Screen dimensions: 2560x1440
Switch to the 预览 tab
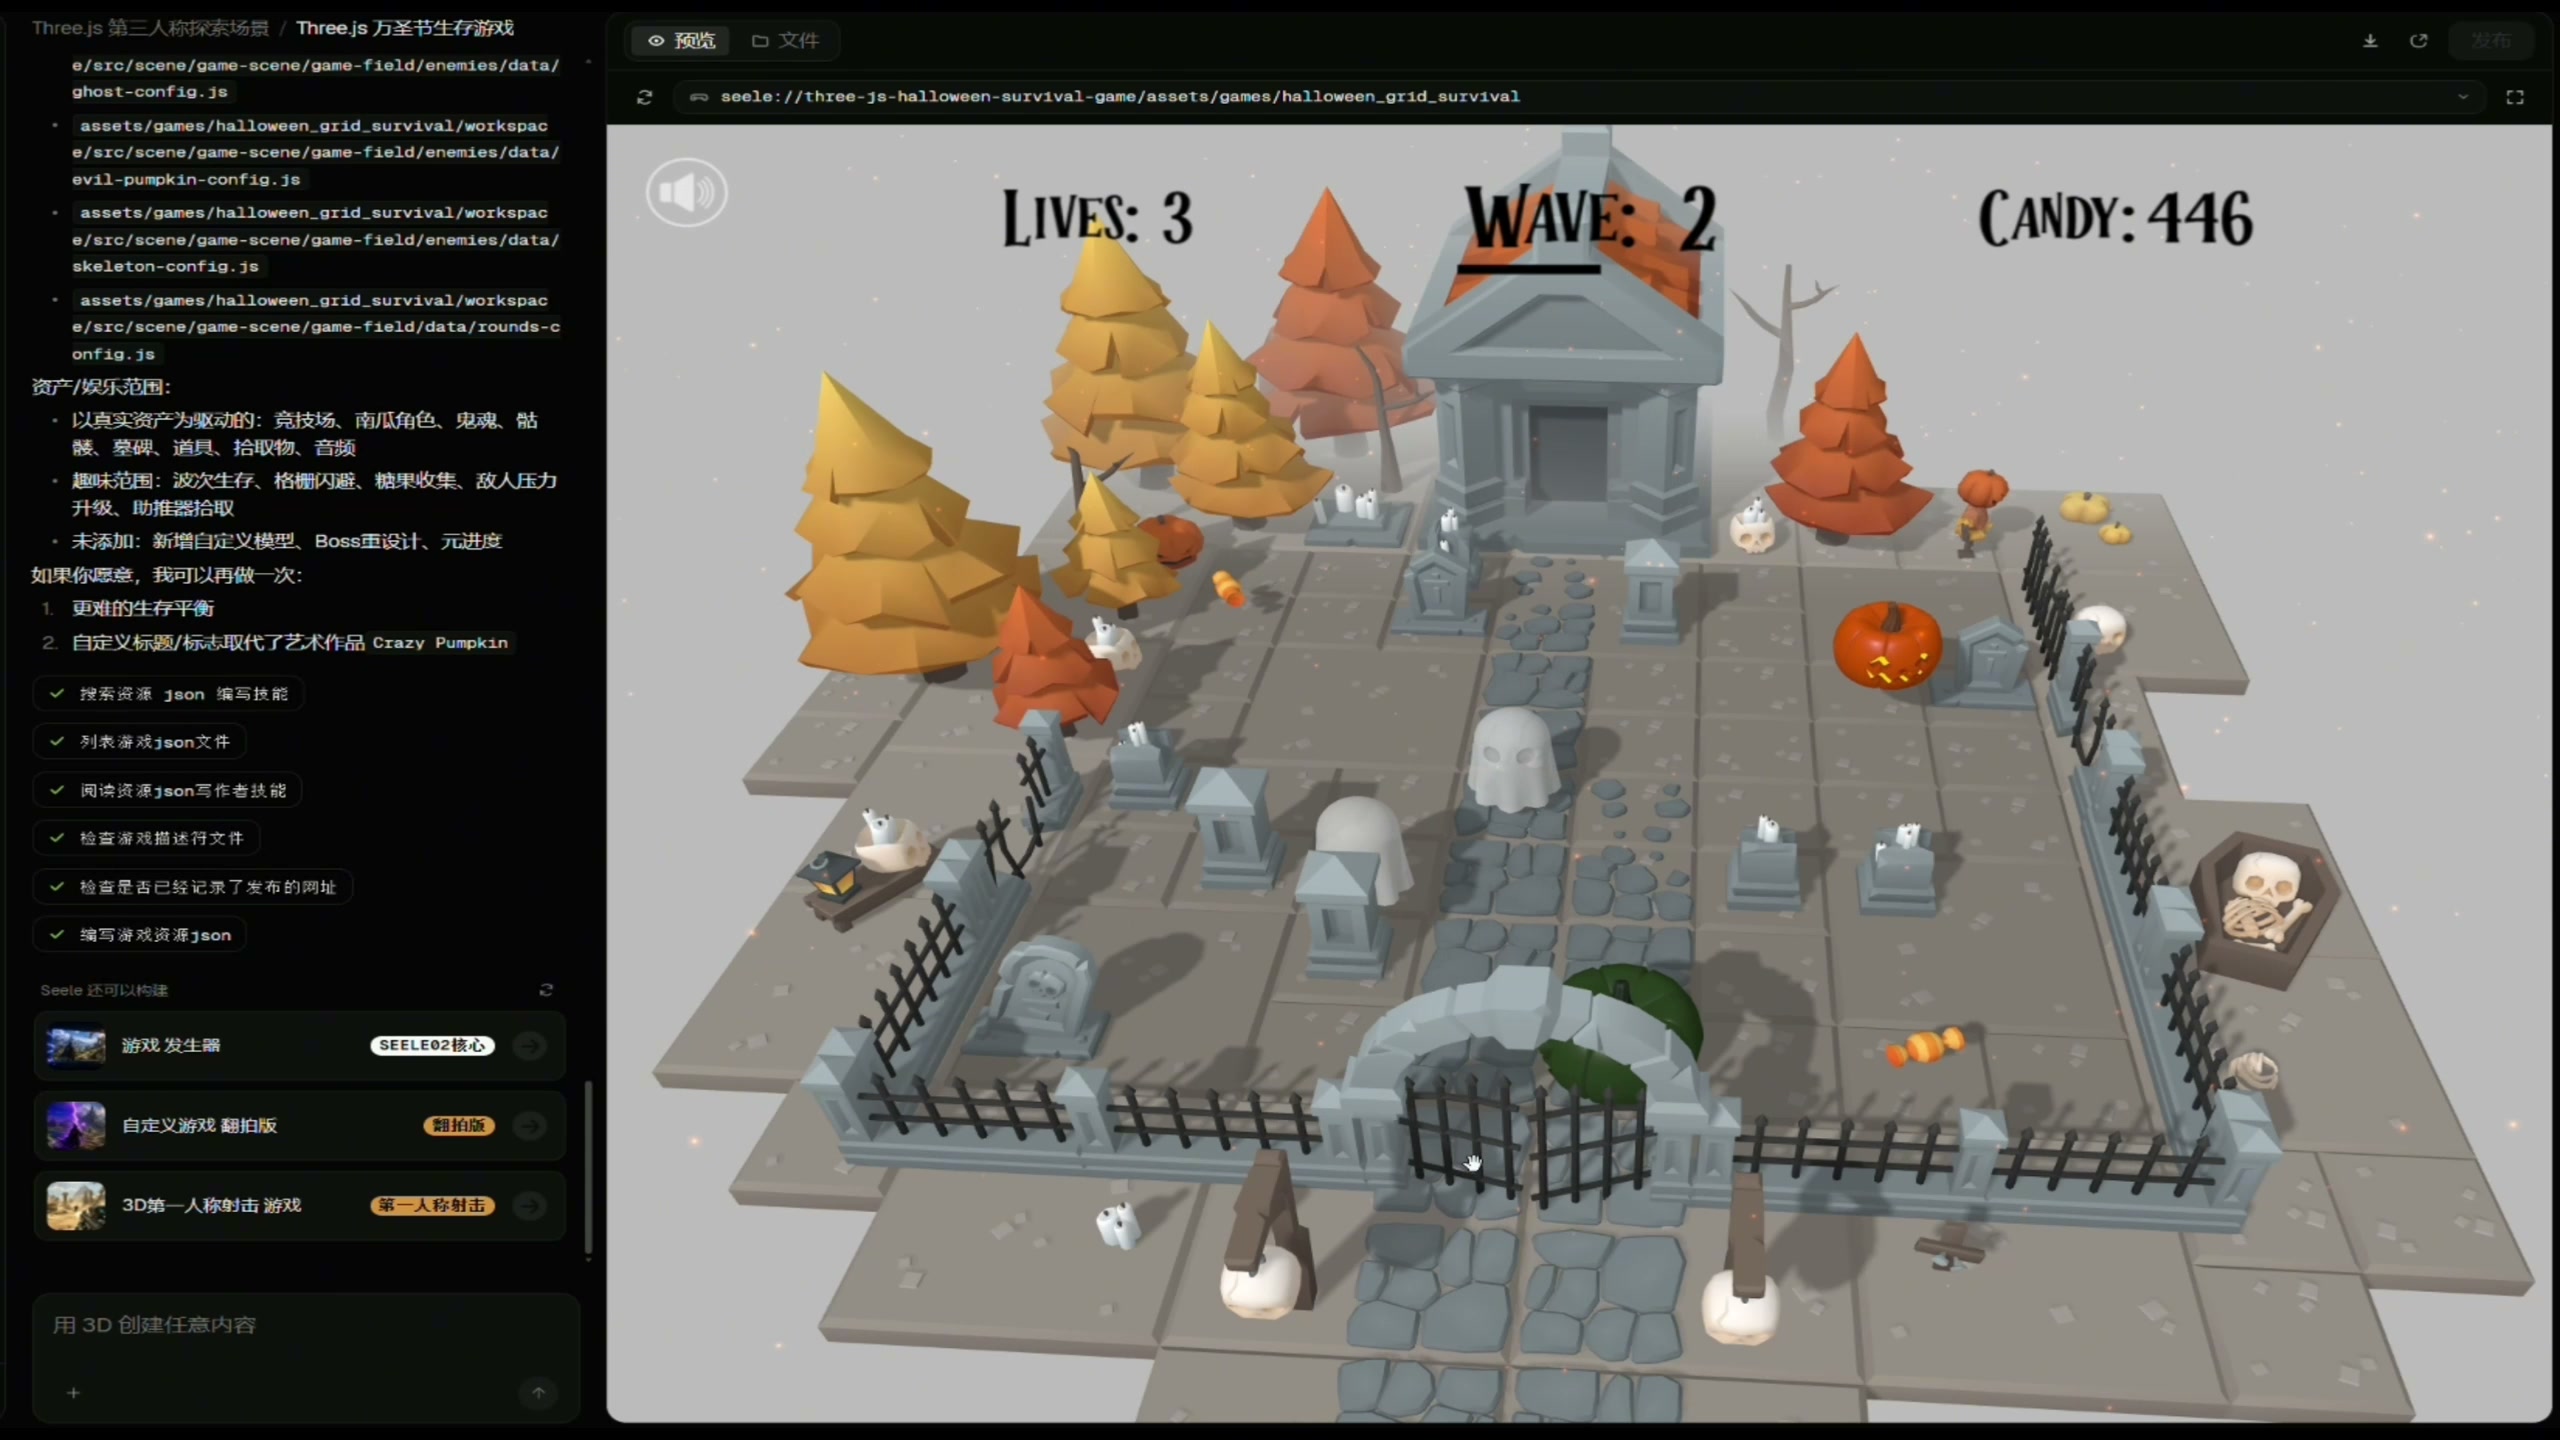pos(683,41)
